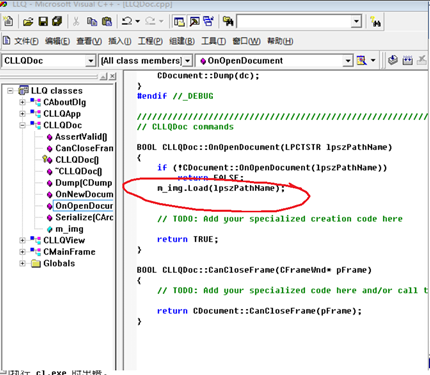Click the Cut scissors icon
The width and height of the screenshot is (430, 375).
(76, 22)
